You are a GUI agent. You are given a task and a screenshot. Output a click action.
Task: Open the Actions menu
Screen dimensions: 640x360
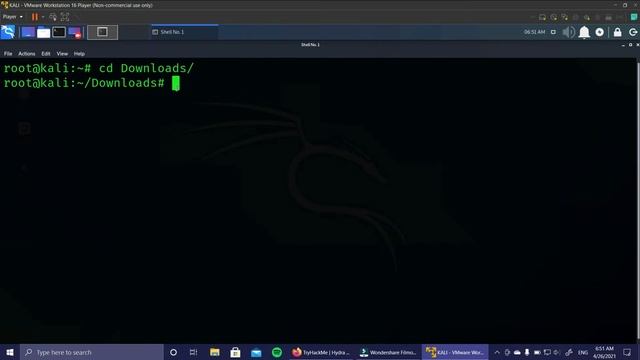[x=27, y=54]
